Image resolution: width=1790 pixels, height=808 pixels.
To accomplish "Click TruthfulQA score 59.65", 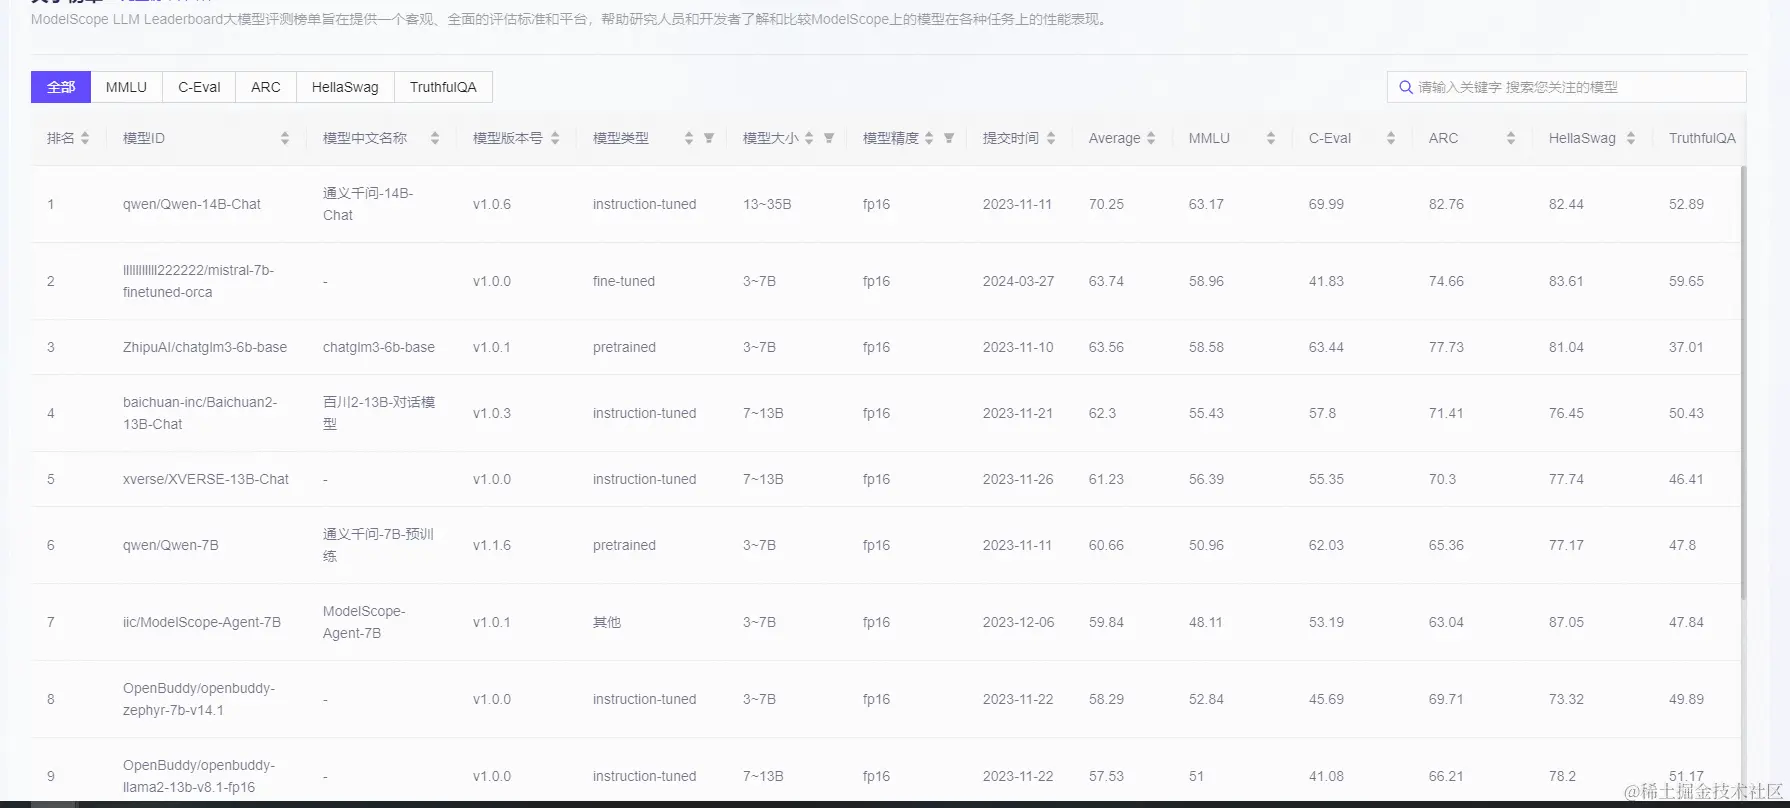I will tap(1686, 281).
